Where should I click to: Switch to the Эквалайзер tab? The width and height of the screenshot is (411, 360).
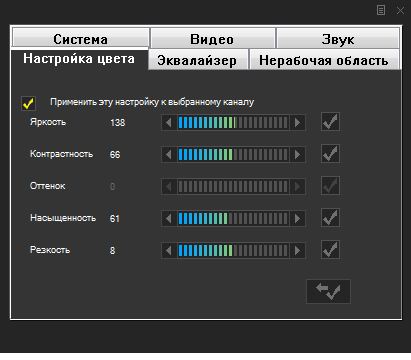[x=198, y=59]
